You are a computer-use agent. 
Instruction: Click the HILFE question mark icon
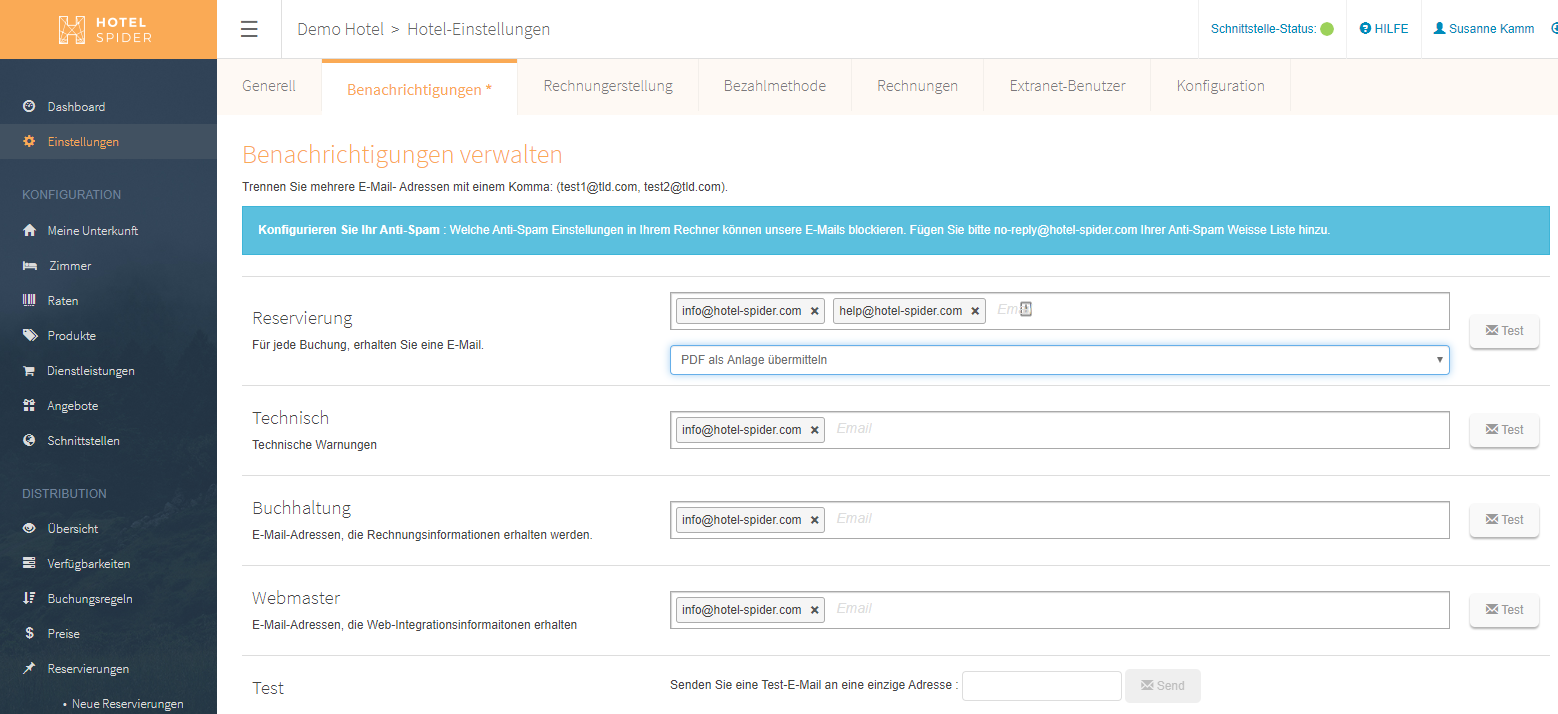tap(1365, 29)
